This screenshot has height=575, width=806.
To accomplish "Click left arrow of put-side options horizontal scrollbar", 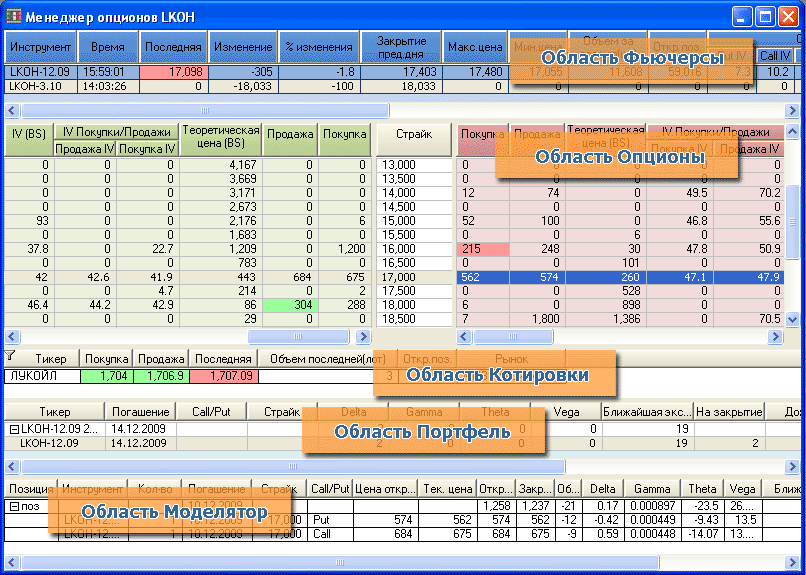I will (x=464, y=337).
